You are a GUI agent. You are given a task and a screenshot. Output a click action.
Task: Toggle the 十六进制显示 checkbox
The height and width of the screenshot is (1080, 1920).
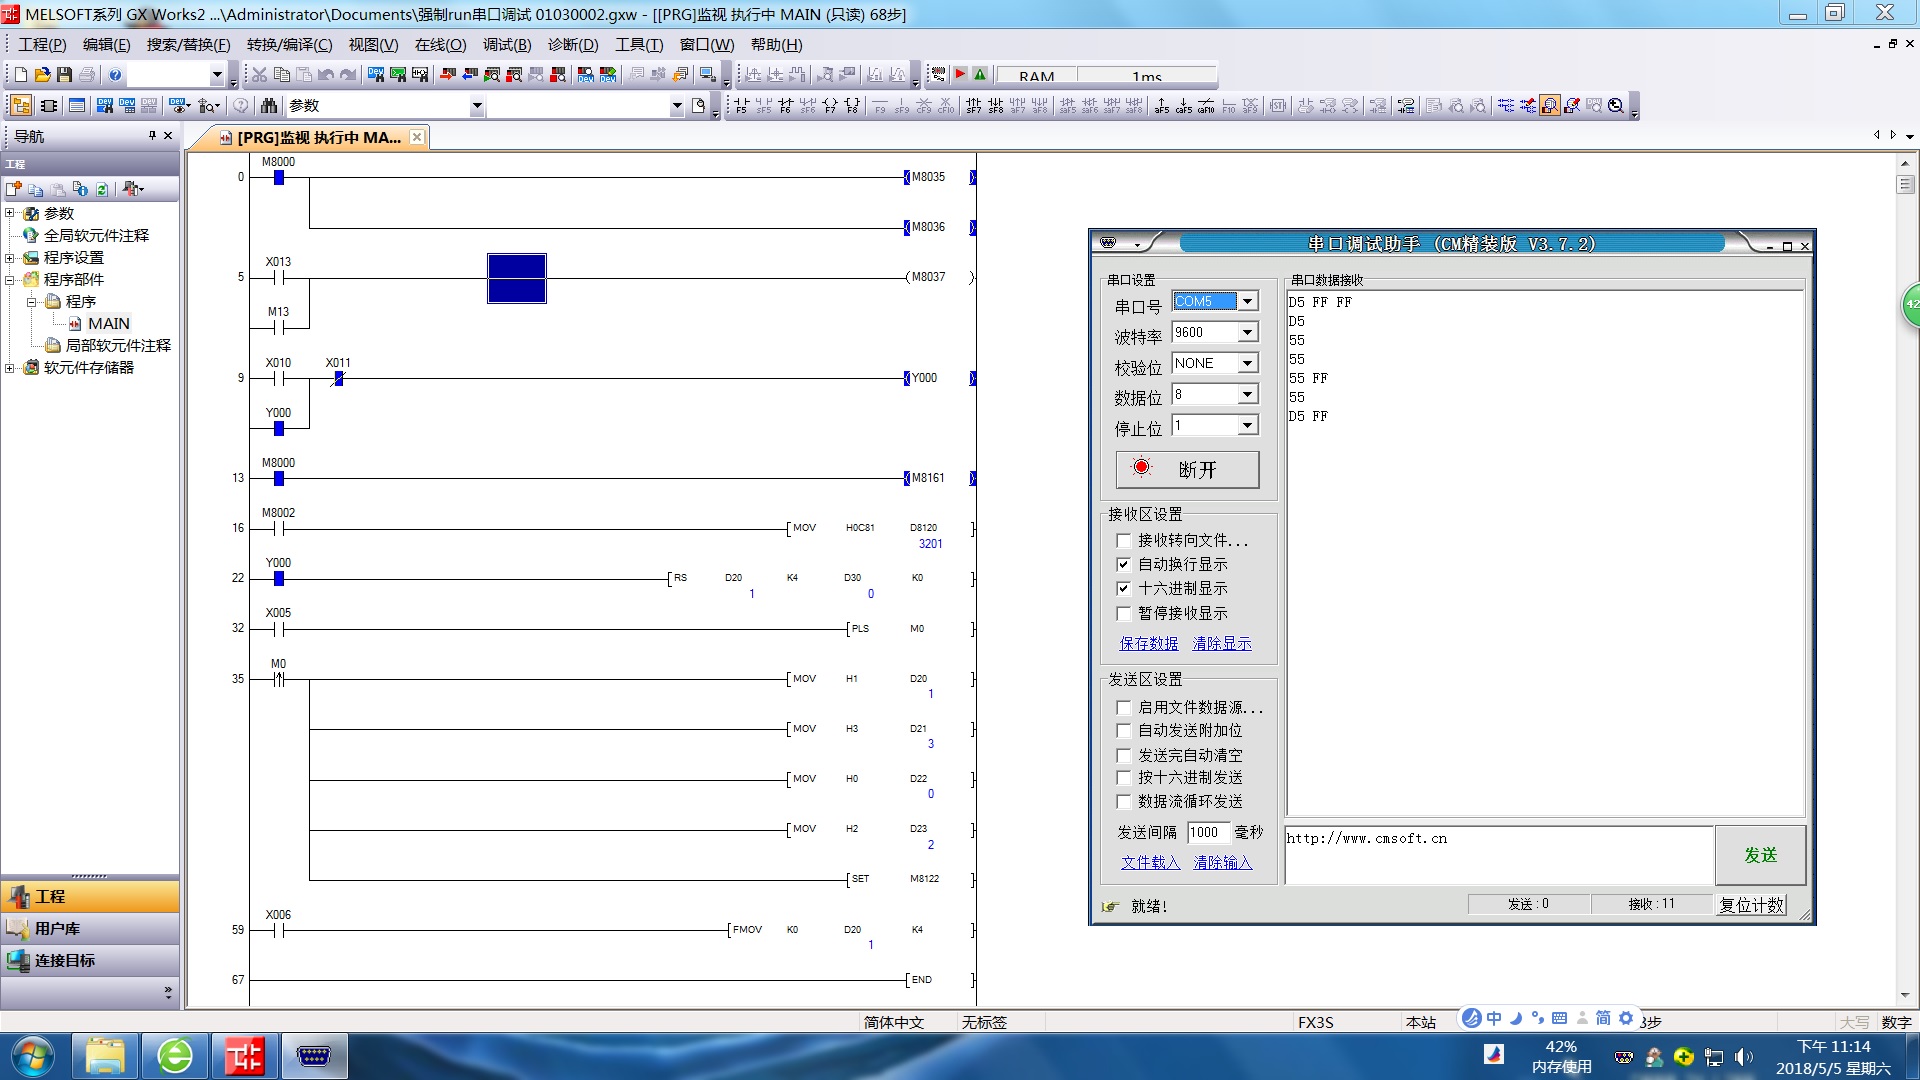1124,589
